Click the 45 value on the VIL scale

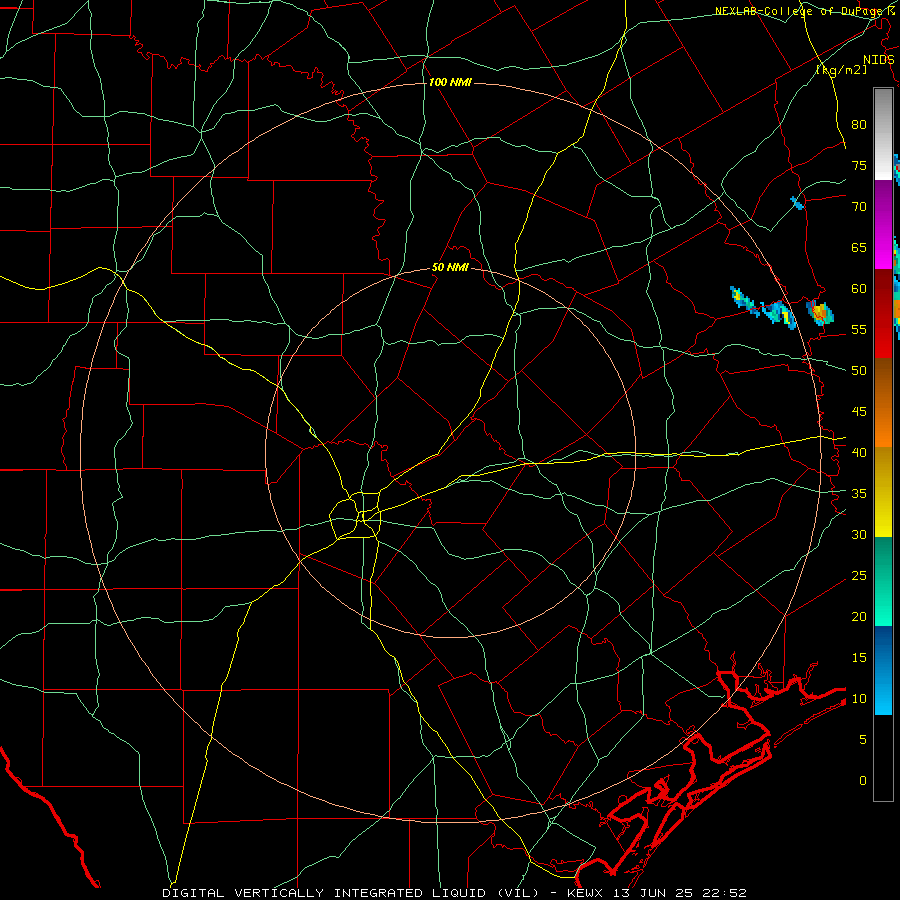coord(859,412)
